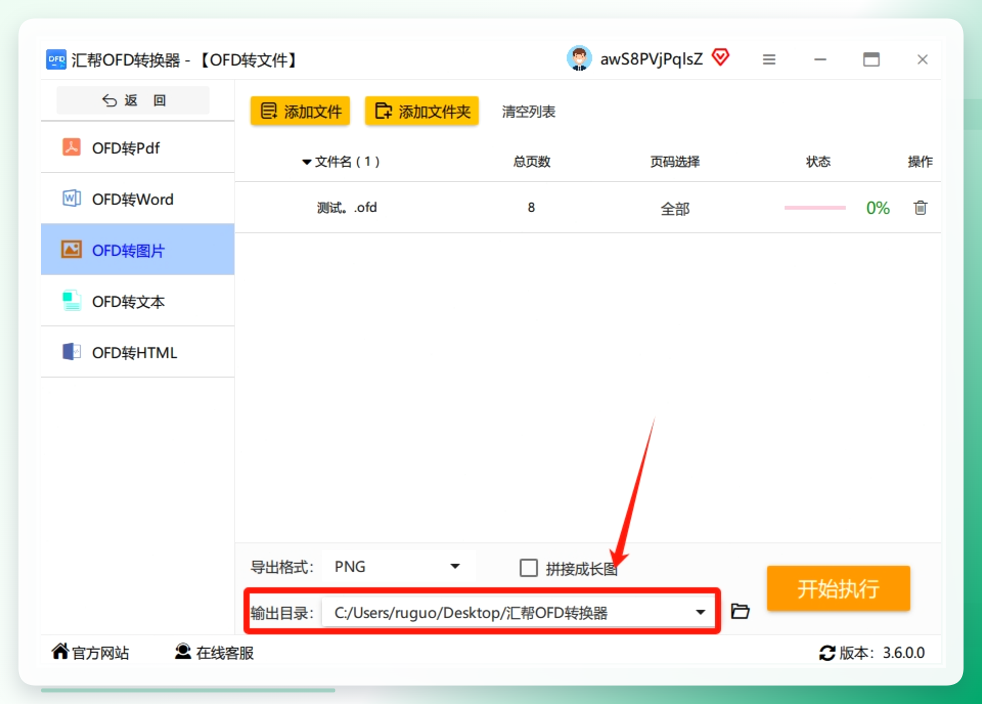Select OFD转HTML in sidebar
Viewport: 982px width, 704px height.
click(138, 352)
